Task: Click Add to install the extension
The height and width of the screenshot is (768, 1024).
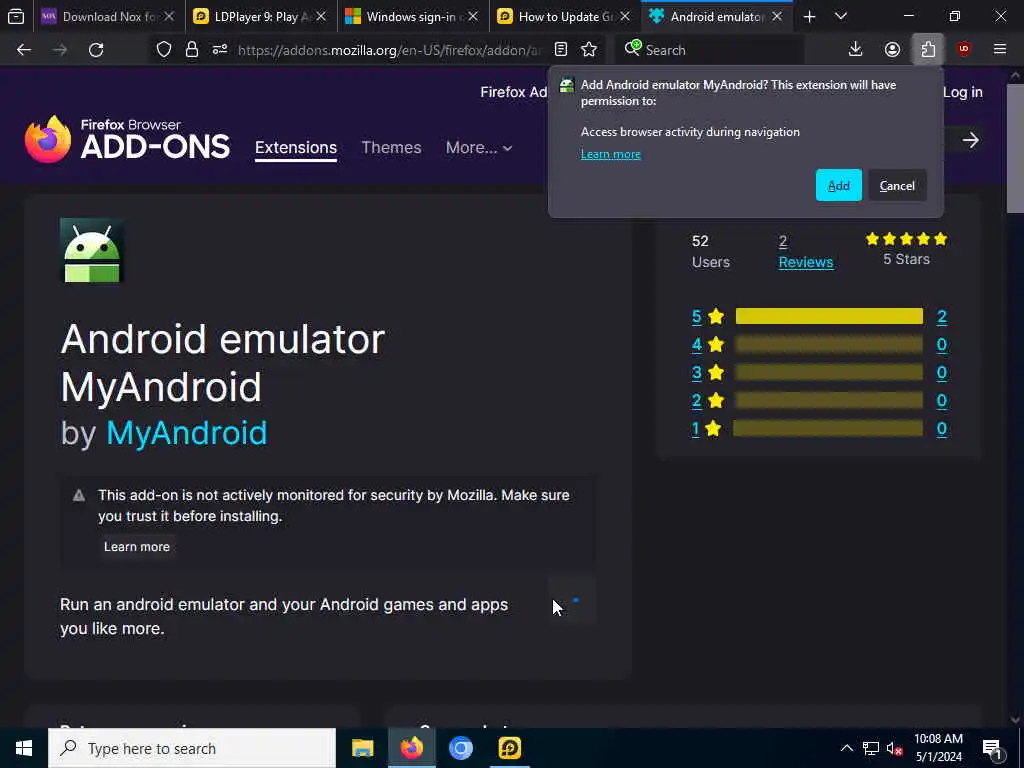Action: [x=839, y=185]
